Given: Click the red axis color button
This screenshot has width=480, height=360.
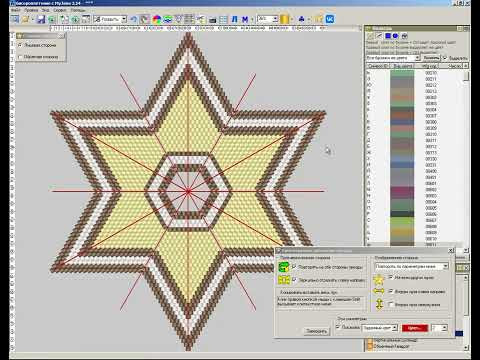Looking at the screenshot, I should coord(415,328).
